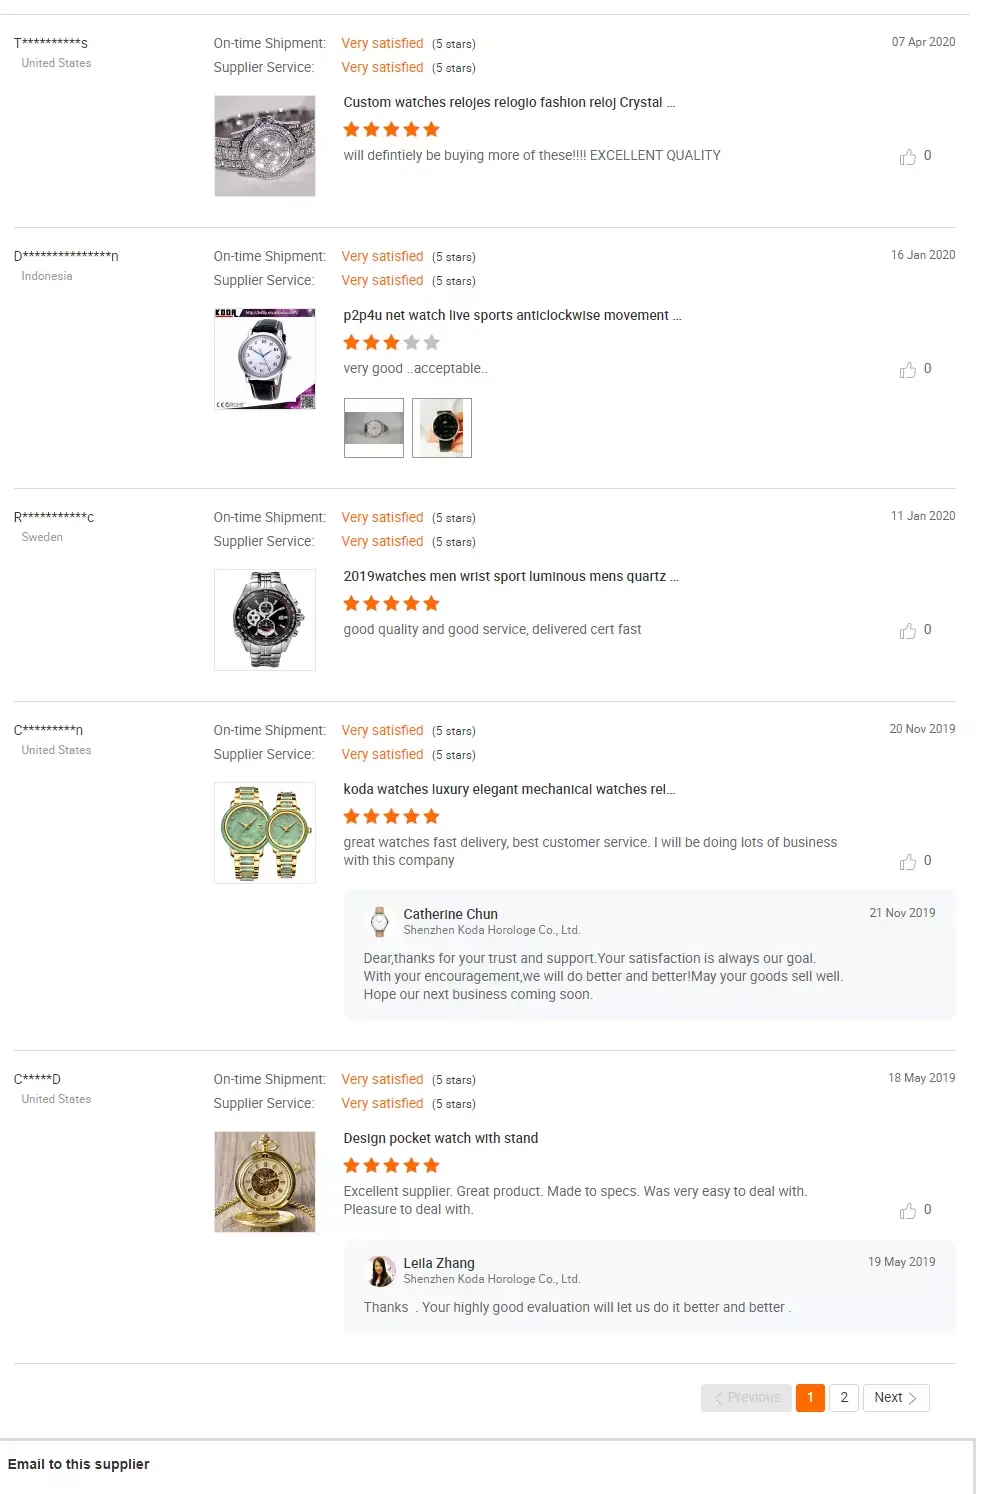View the second review photo with black watch
The height and width of the screenshot is (1494, 1006).
(442, 428)
